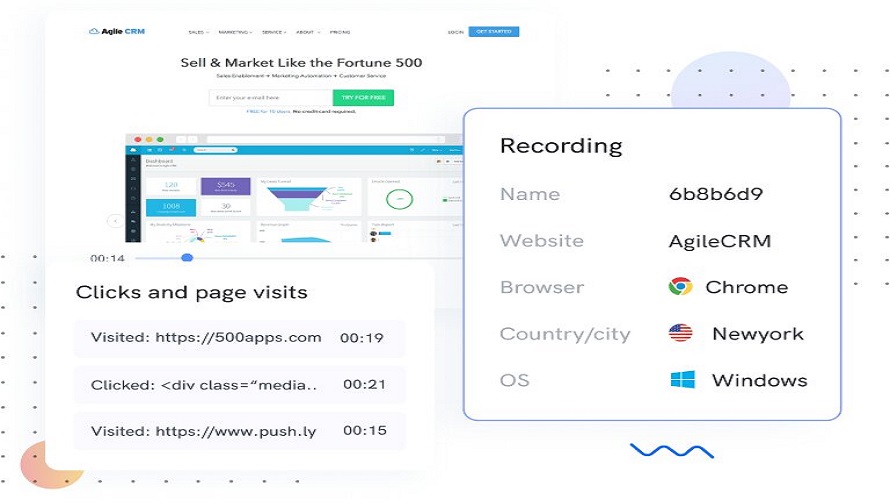
Task: Click the Clicks and page visits heading
Action: pyautogui.click(x=192, y=292)
